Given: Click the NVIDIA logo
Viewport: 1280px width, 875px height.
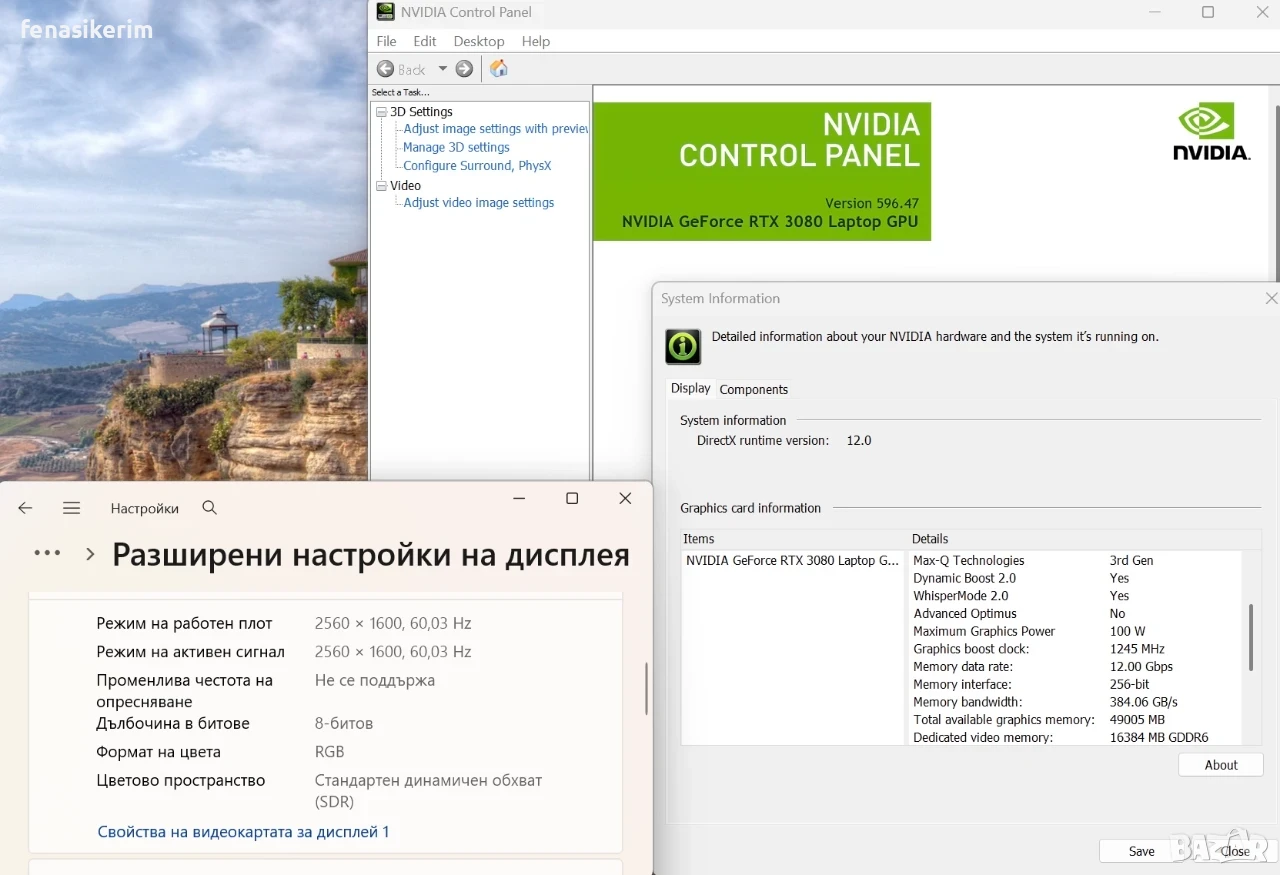Looking at the screenshot, I should (x=1211, y=133).
